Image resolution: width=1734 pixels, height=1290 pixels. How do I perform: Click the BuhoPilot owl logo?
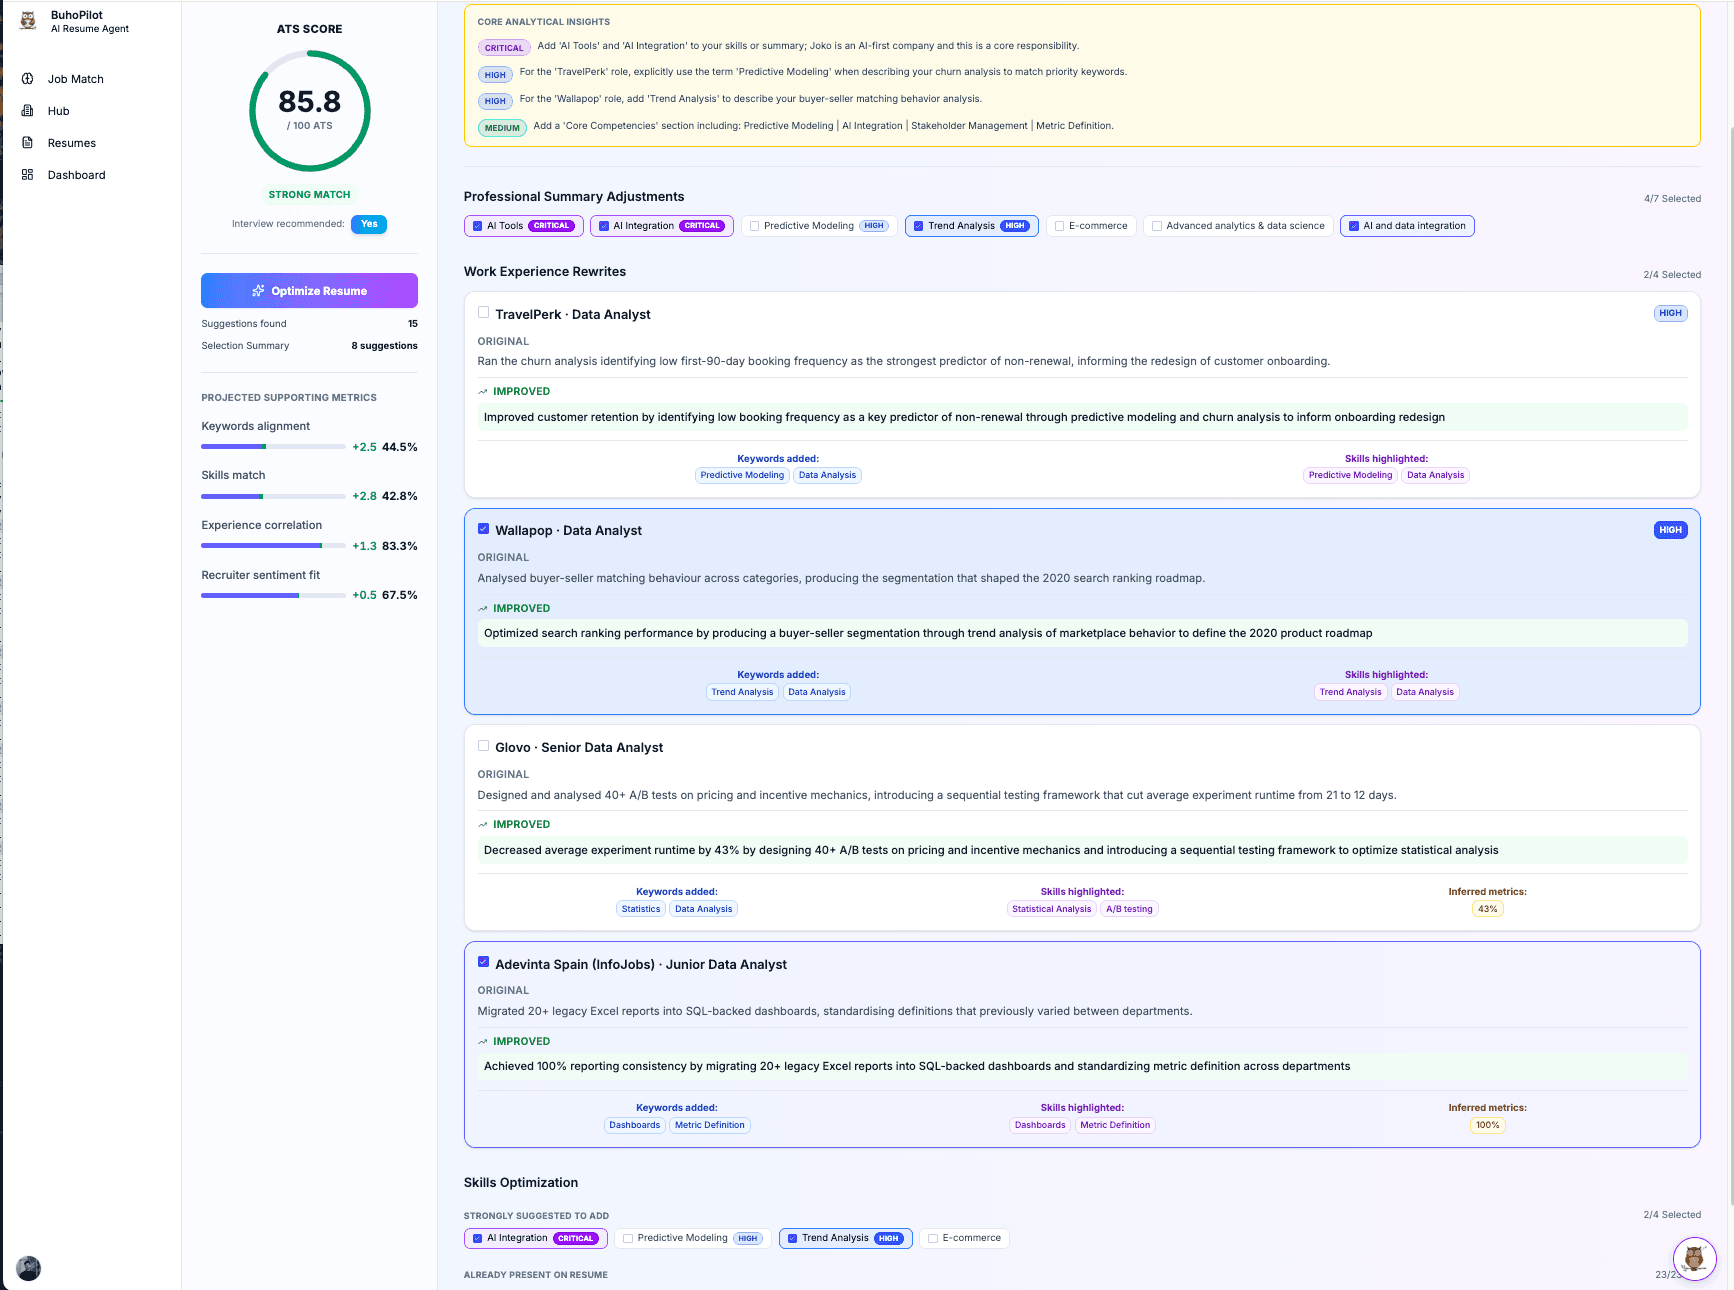(28, 21)
